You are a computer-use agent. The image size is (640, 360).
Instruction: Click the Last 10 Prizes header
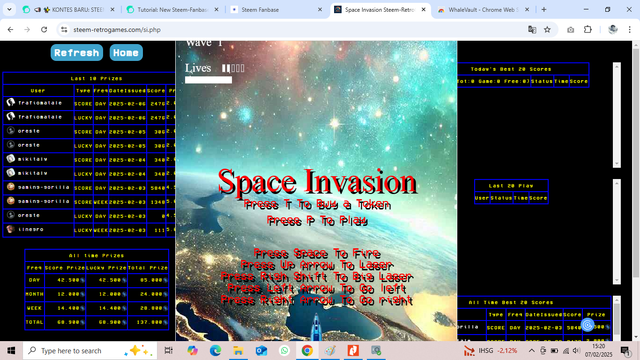tap(96, 78)
